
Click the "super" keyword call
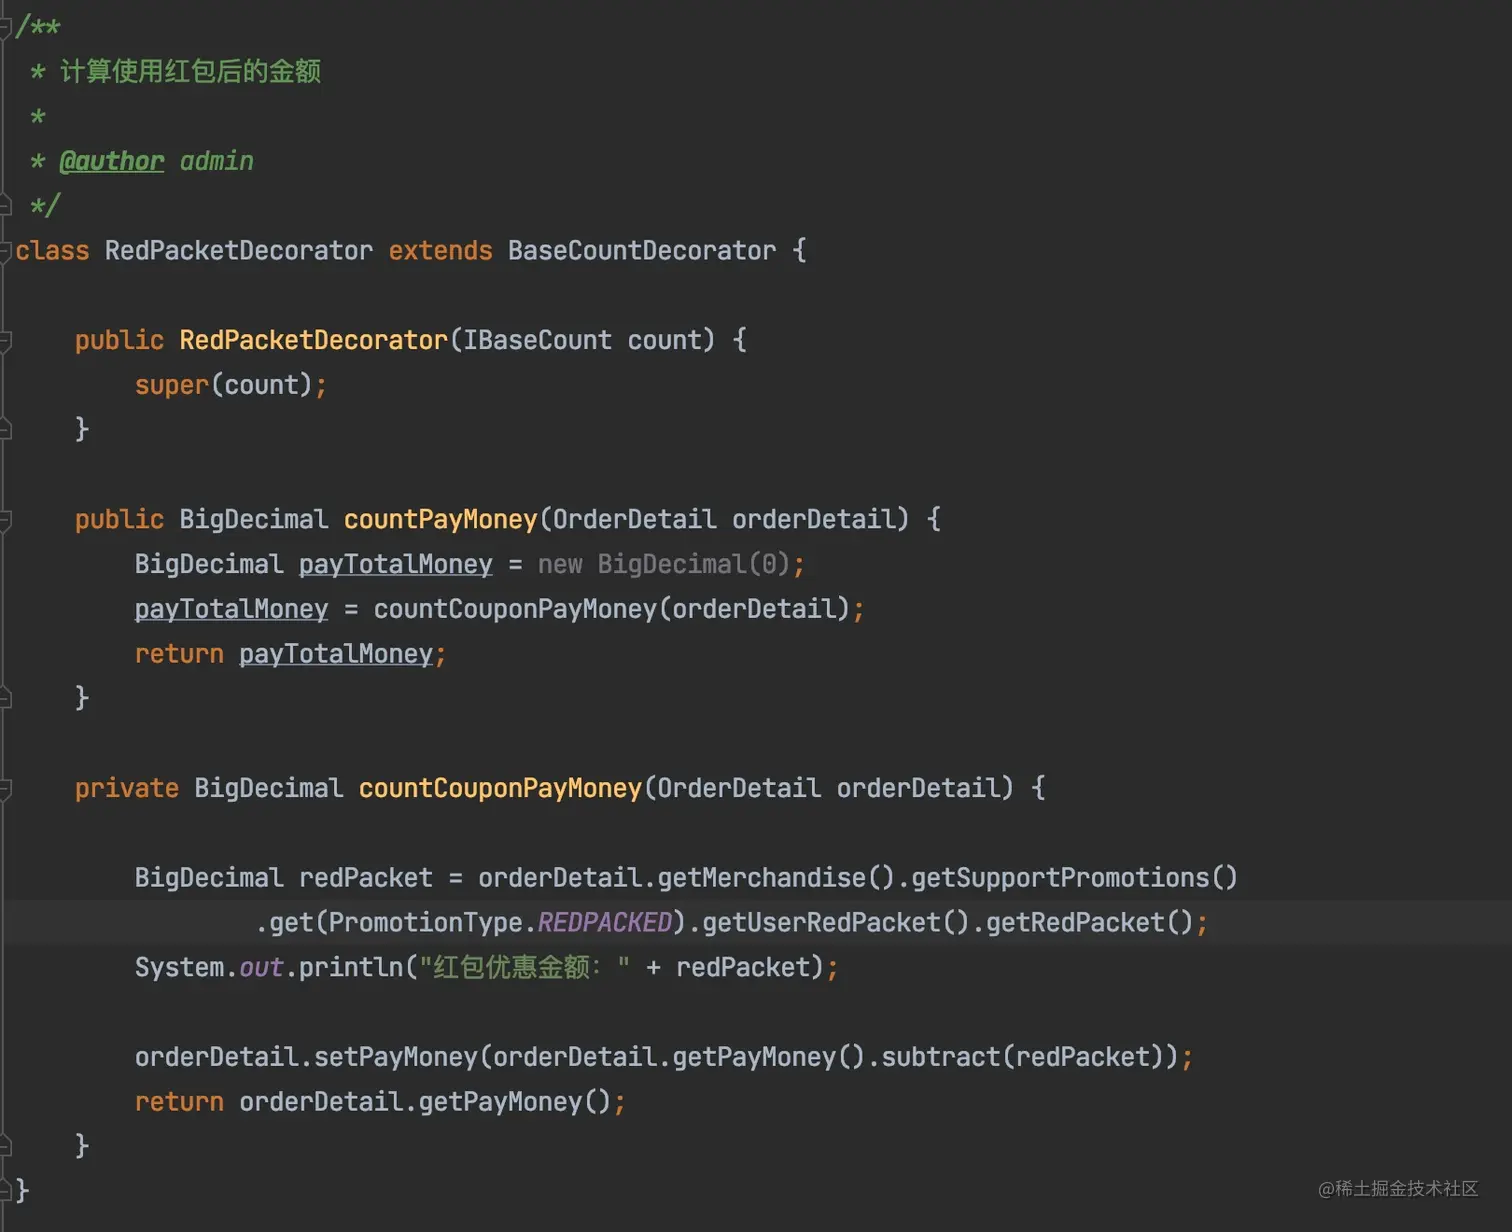click(171, 385)
